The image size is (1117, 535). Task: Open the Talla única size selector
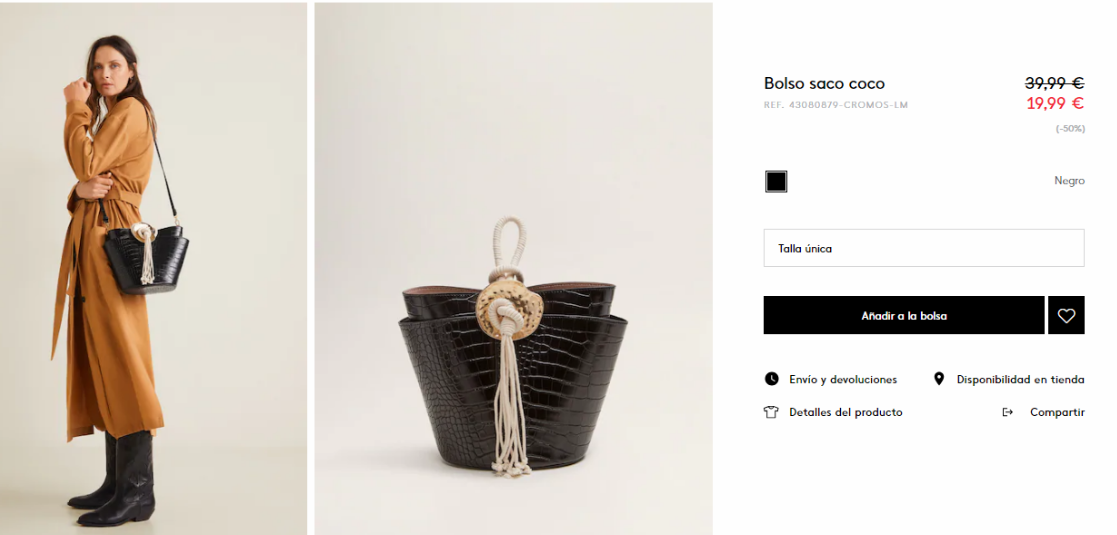pos(924,248)
